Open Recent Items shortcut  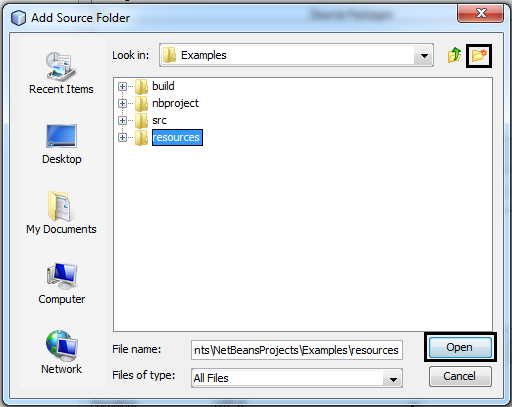(x=61, y=73)
